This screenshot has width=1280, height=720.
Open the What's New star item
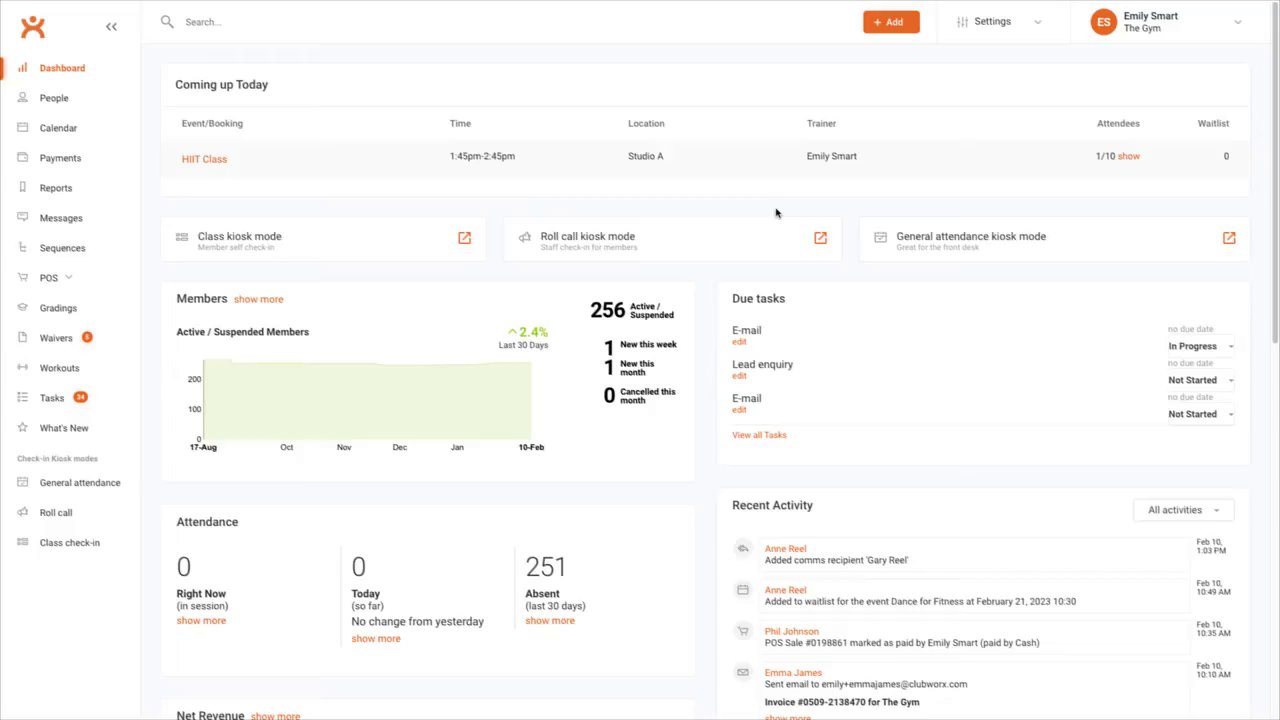click(x=64, y=428)
